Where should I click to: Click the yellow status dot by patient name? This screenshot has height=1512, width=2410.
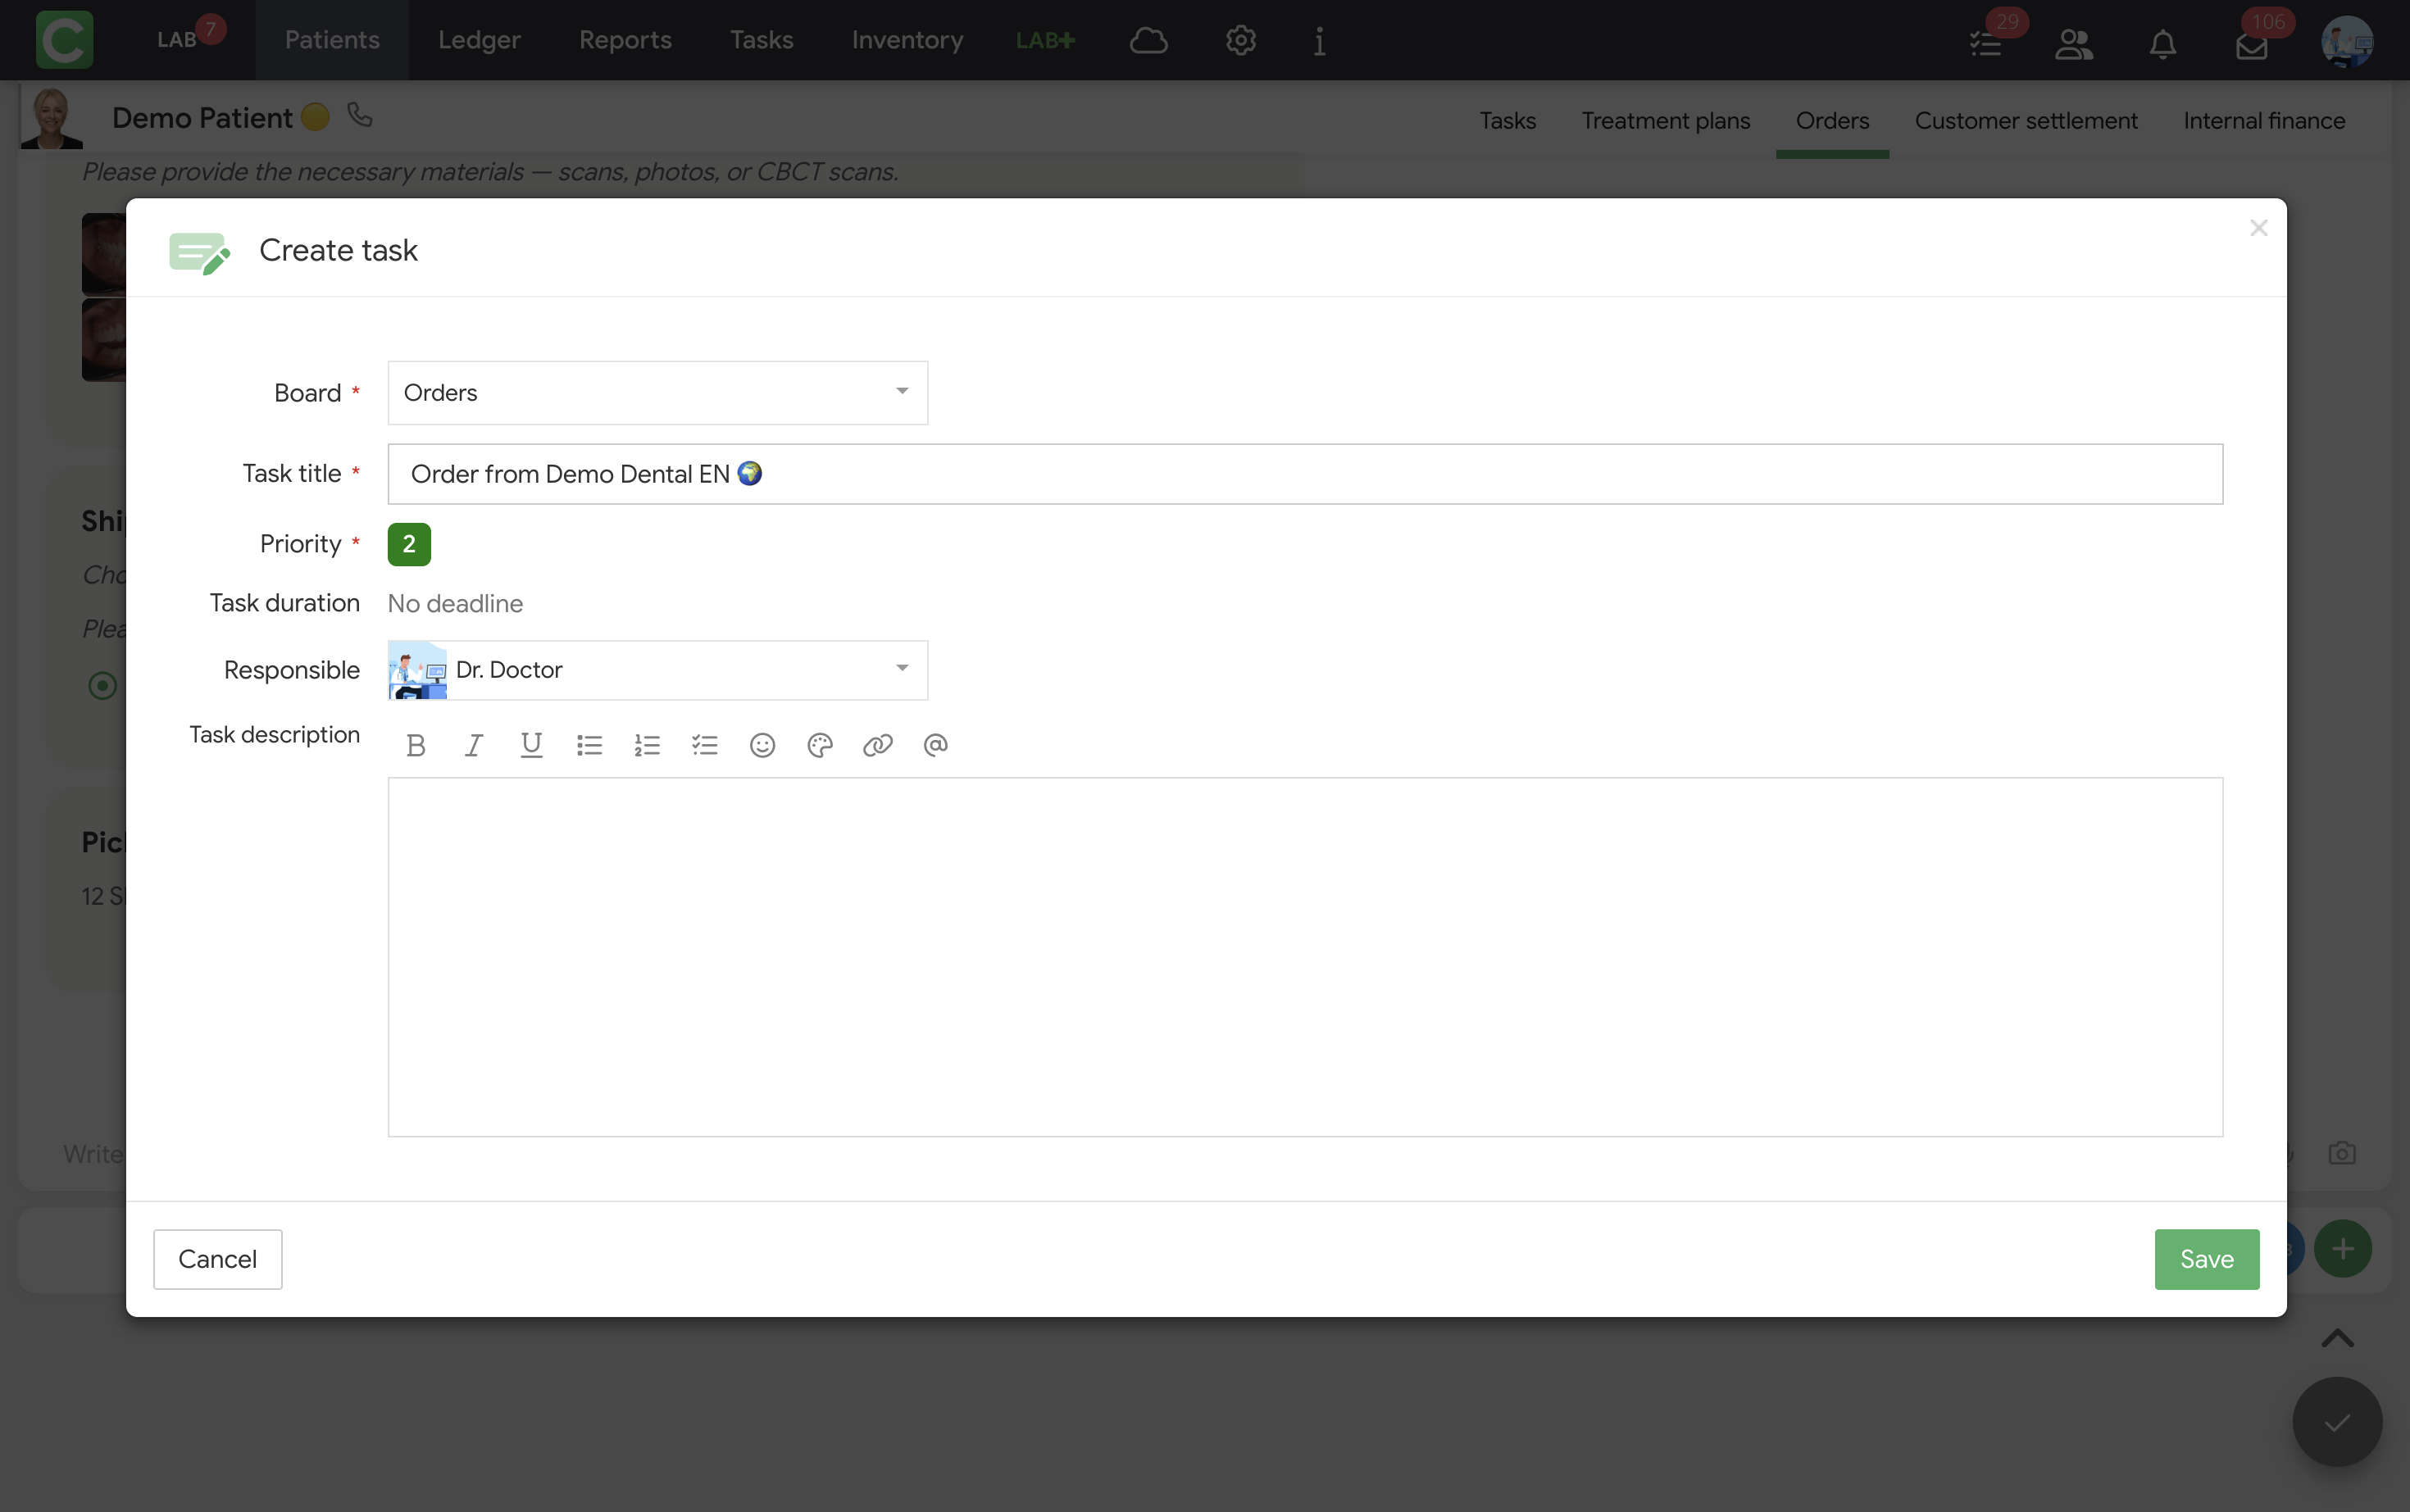[x=315, y=117]
